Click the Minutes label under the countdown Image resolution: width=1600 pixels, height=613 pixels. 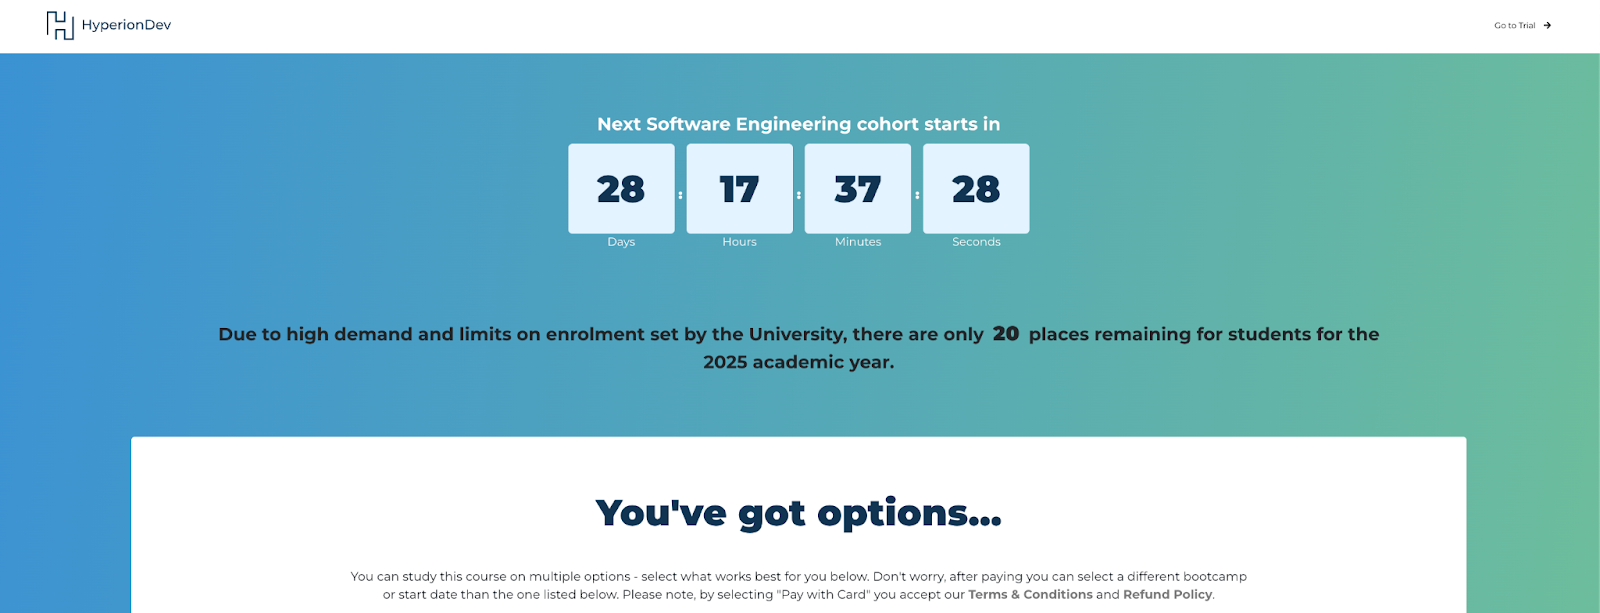858,242
